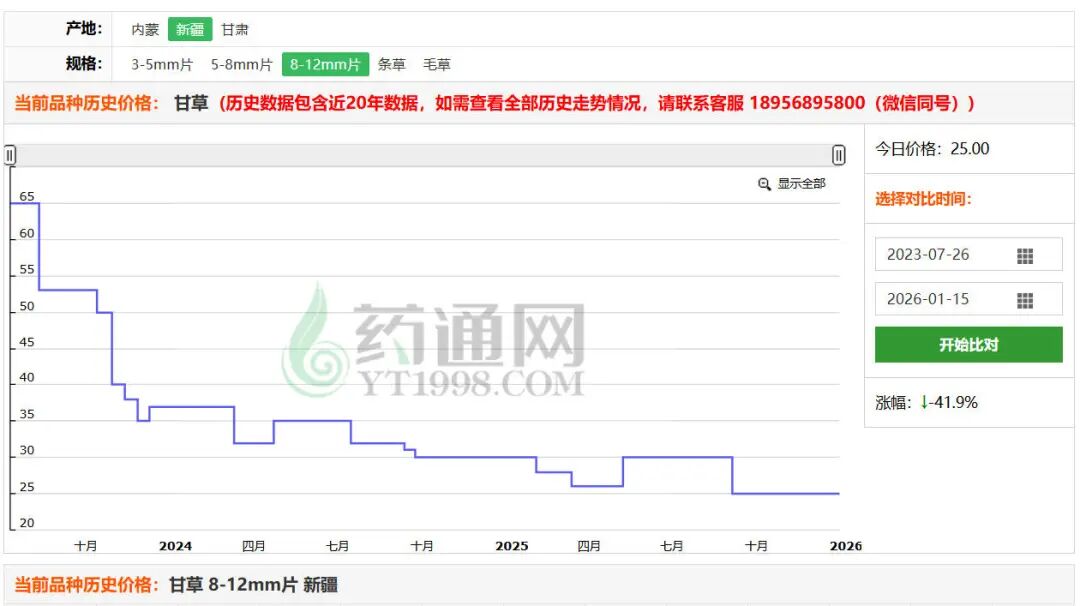Choose the 毛草 specification
Screen dimensions: 1080x606
437,65
